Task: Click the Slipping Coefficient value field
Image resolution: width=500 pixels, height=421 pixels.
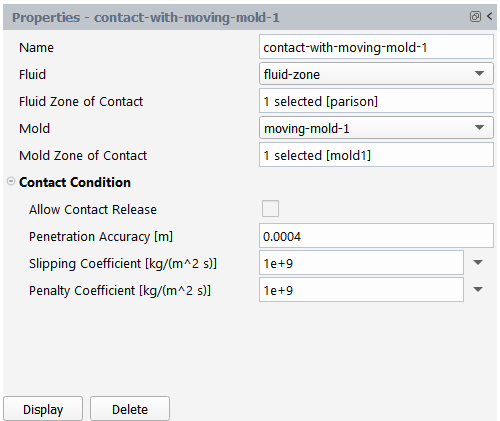Action: [361, 263]
